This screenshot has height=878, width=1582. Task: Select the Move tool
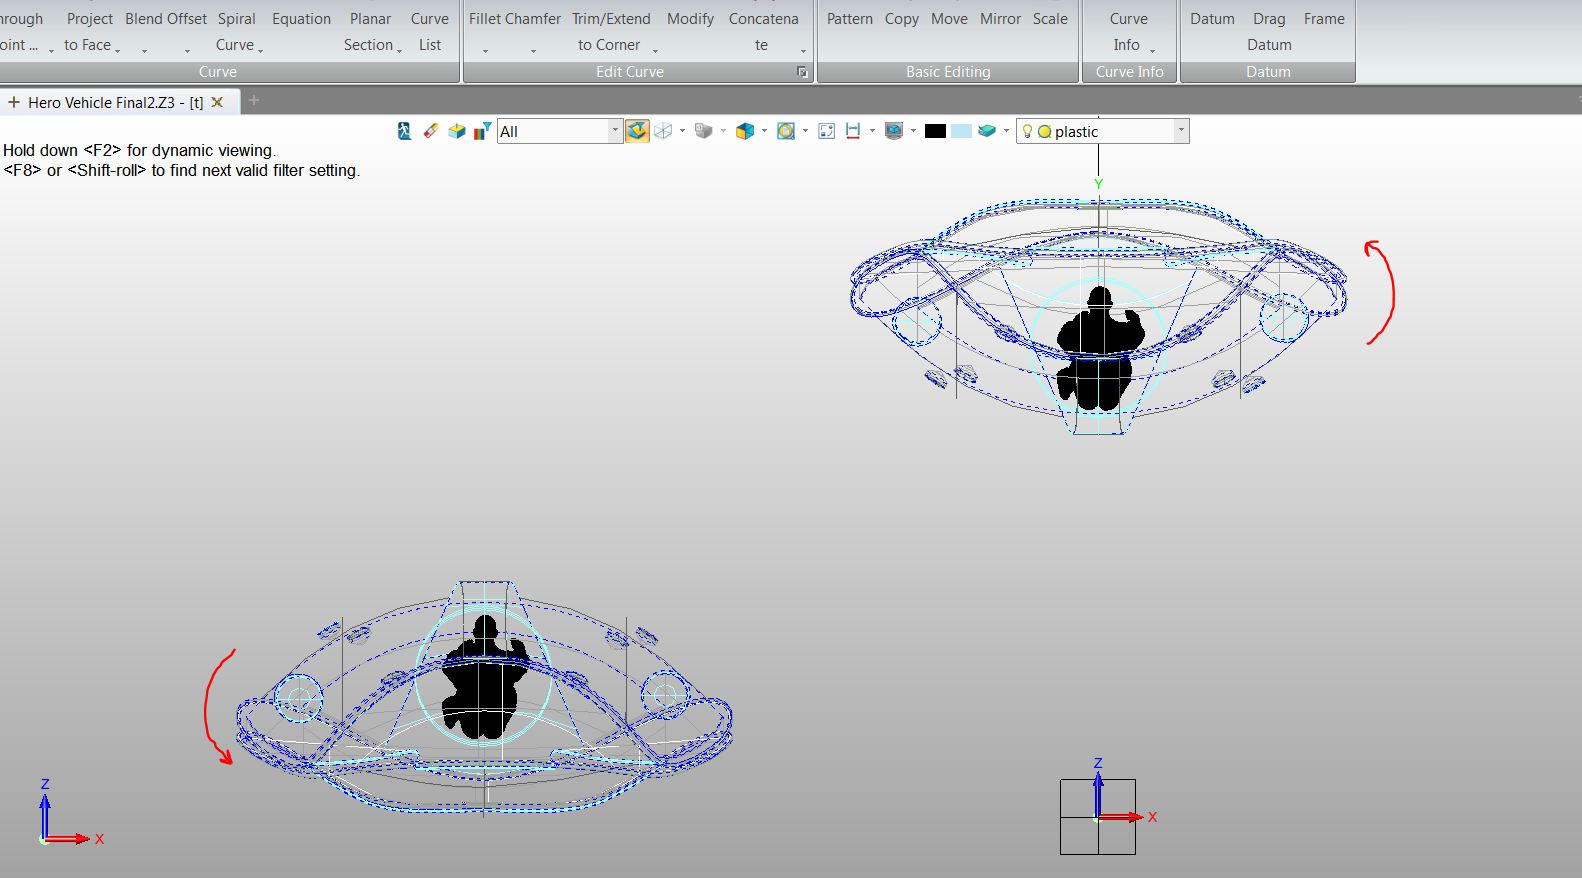click(x=949, y=19)
